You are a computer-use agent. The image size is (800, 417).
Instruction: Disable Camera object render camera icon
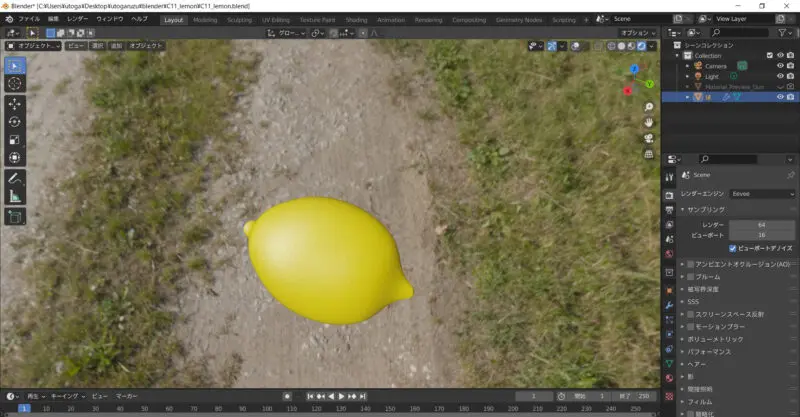tap(790, 66)
